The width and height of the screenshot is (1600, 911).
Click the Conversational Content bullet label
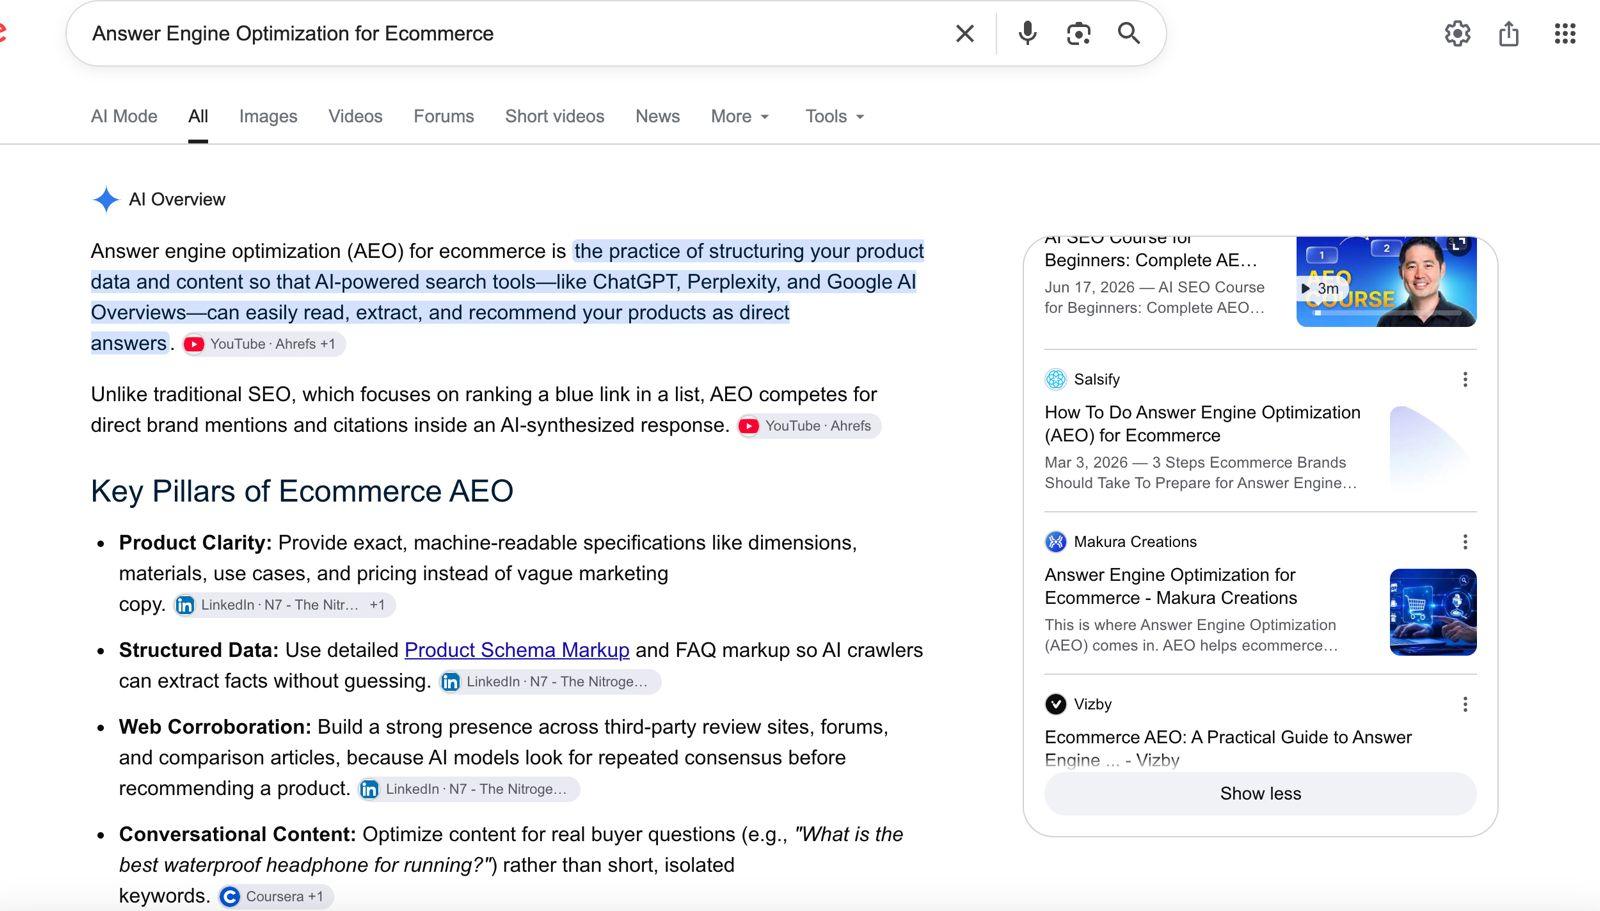pos(238,834)
